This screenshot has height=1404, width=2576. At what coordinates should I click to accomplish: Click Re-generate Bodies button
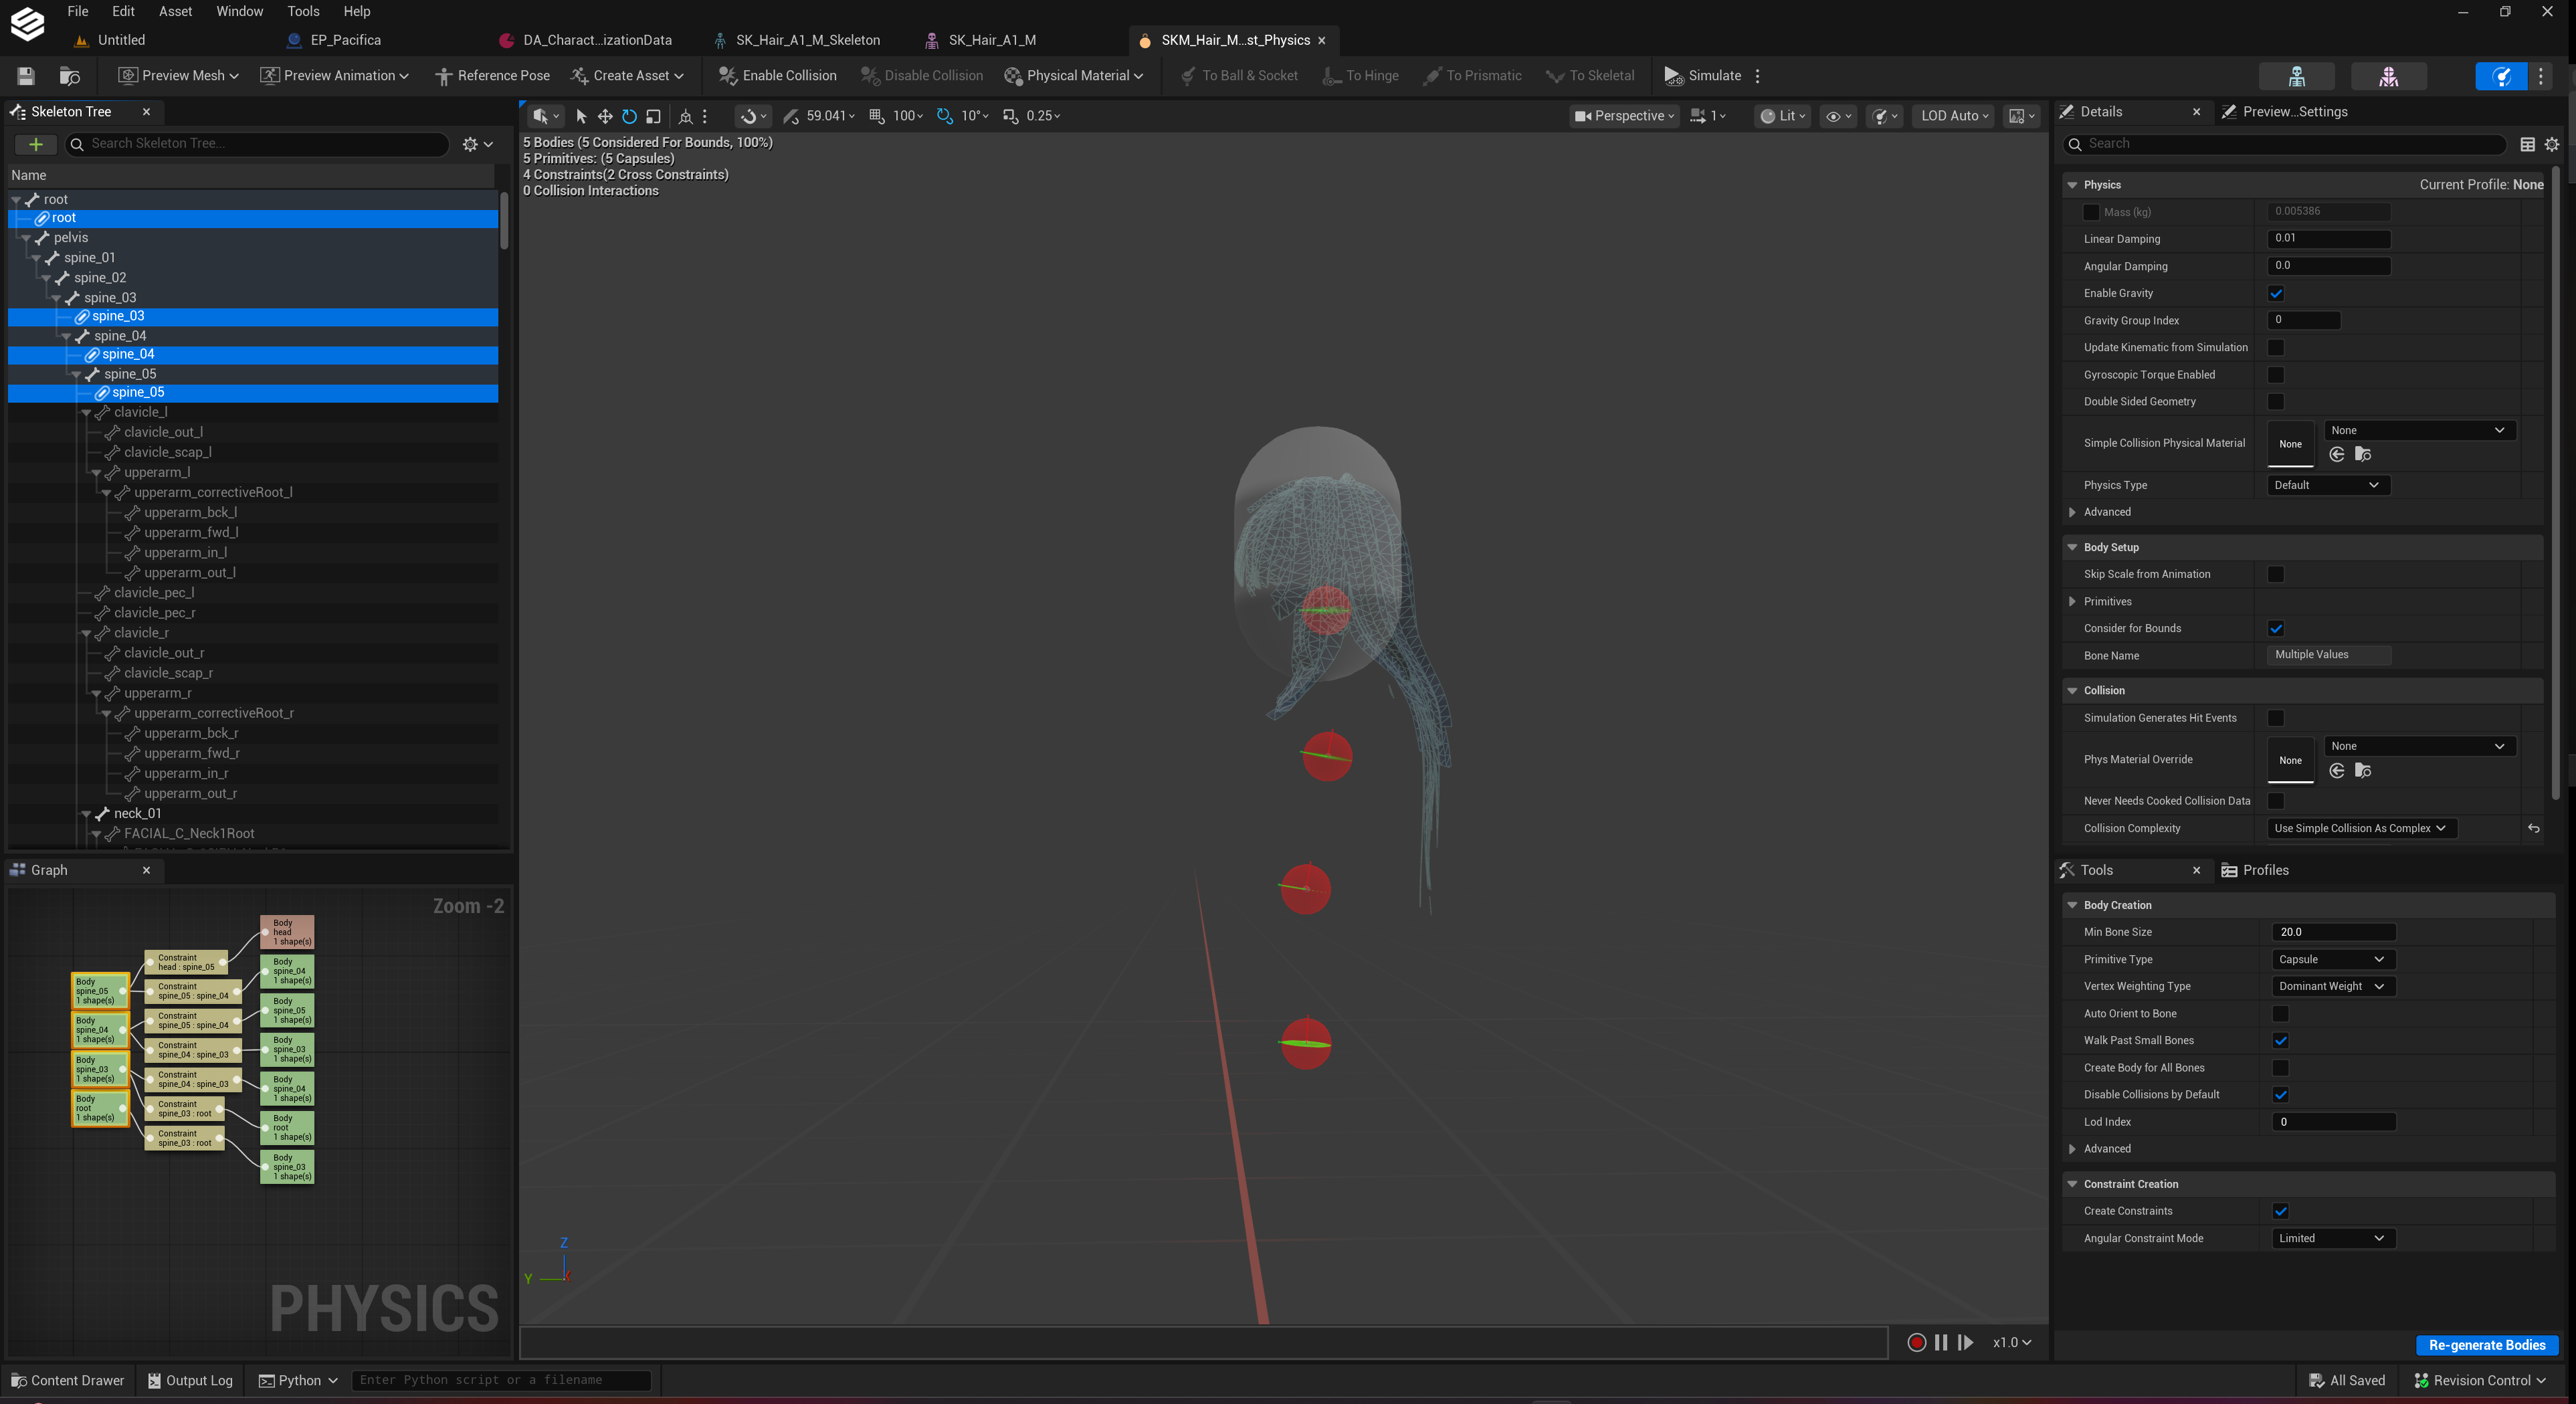click(x=2487, y=1345)
